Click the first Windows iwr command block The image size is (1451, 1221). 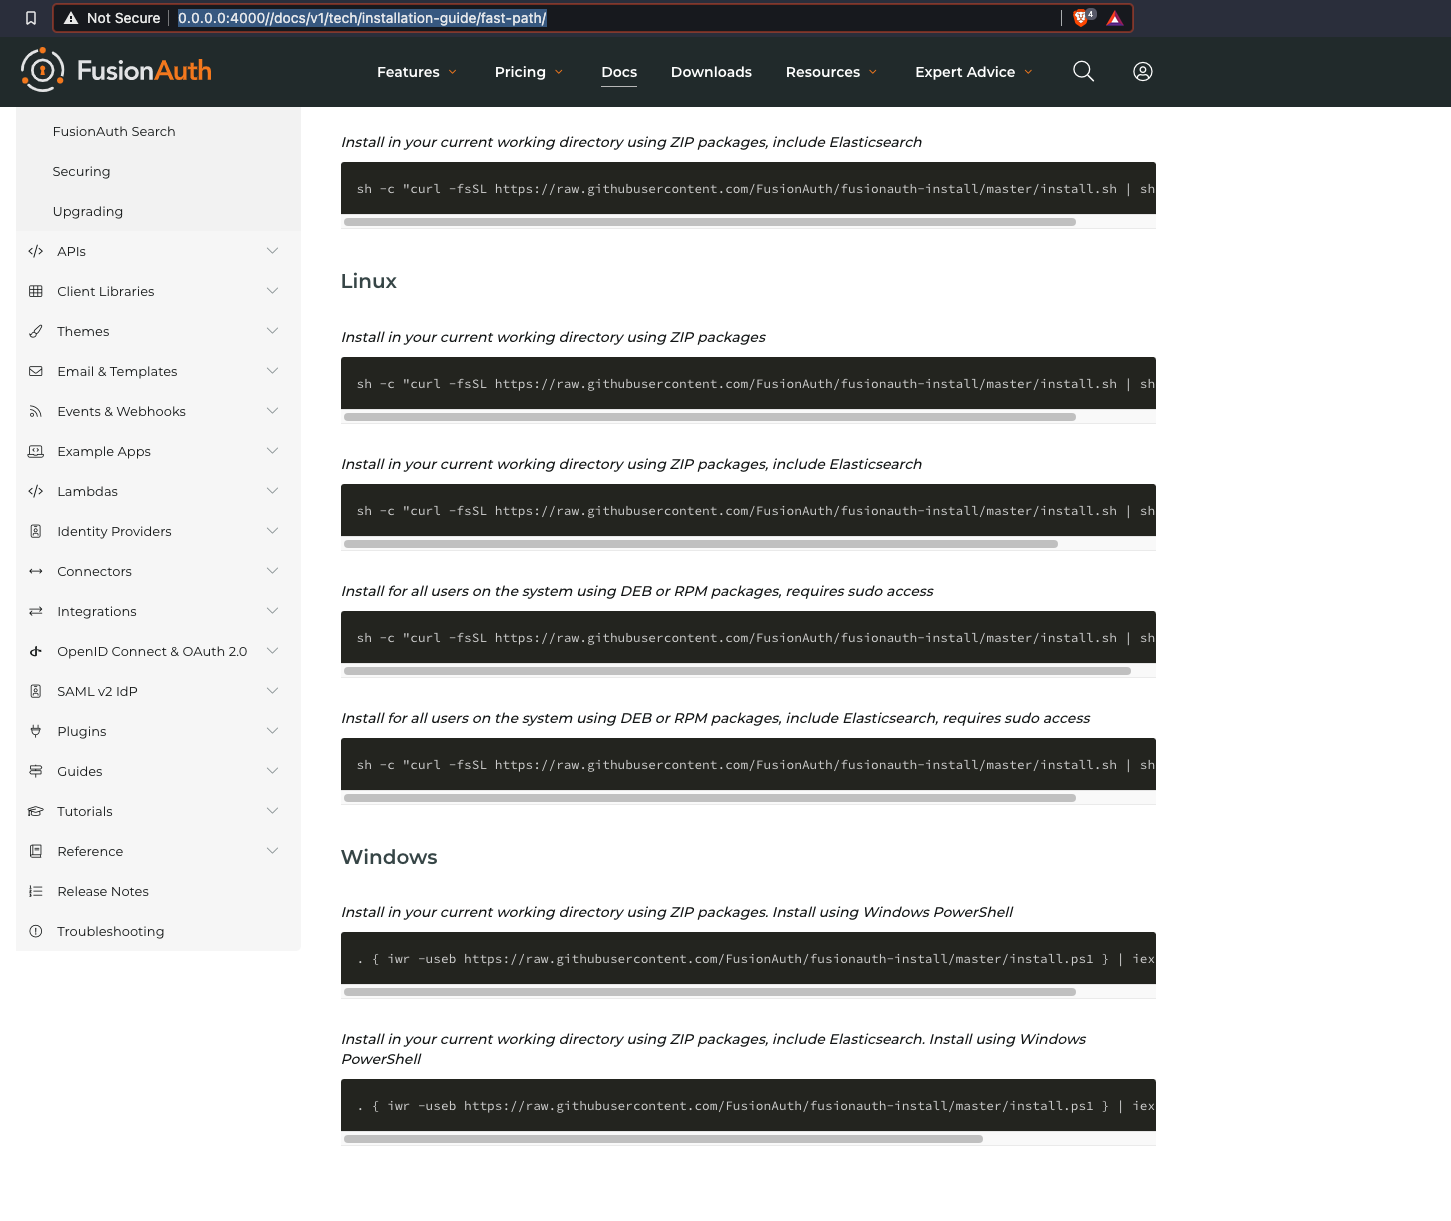tap(748, 959)
